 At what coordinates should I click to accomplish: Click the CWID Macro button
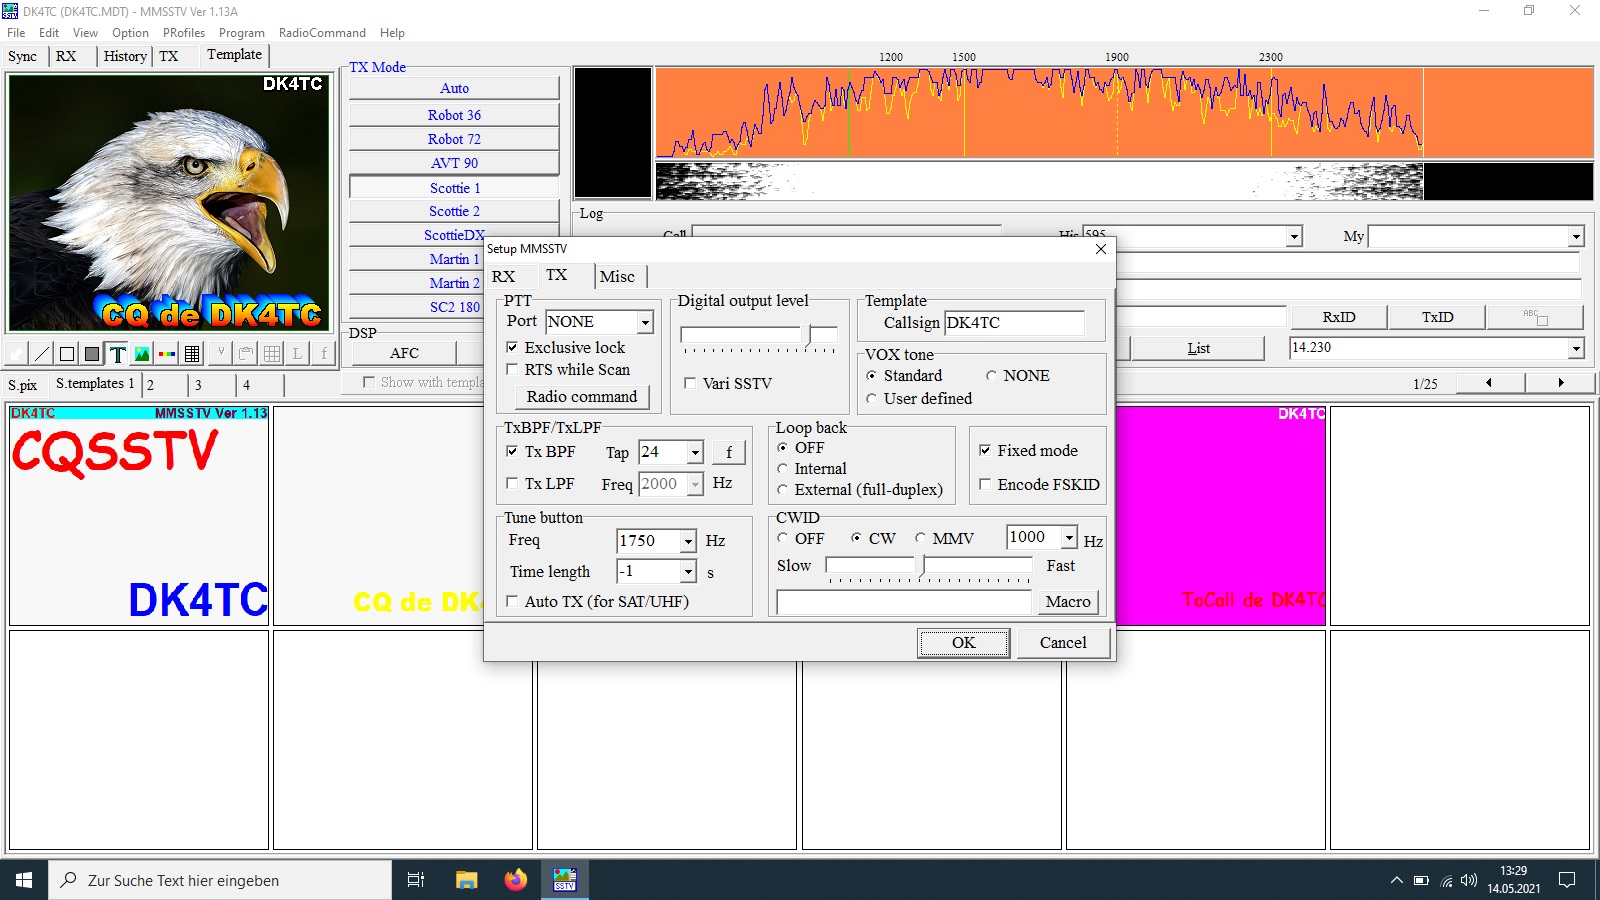1068,602
